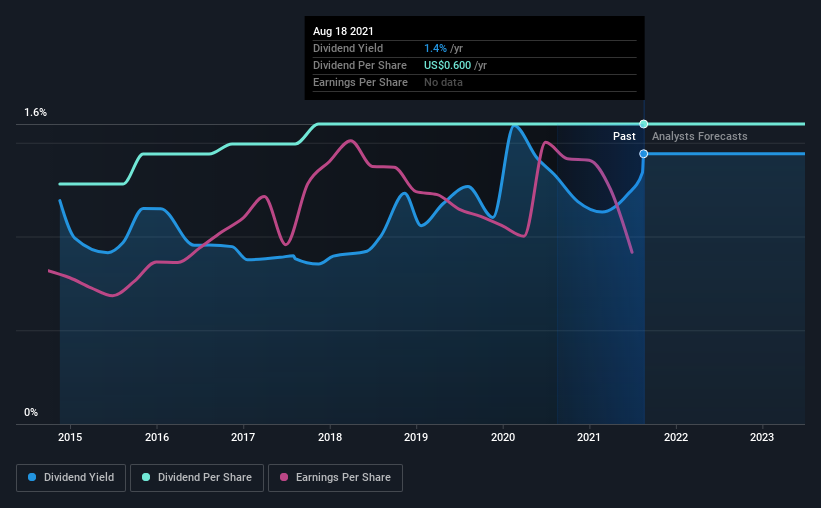
Task: Select the teal dividend per share data point marker
Action: (644, 124)
